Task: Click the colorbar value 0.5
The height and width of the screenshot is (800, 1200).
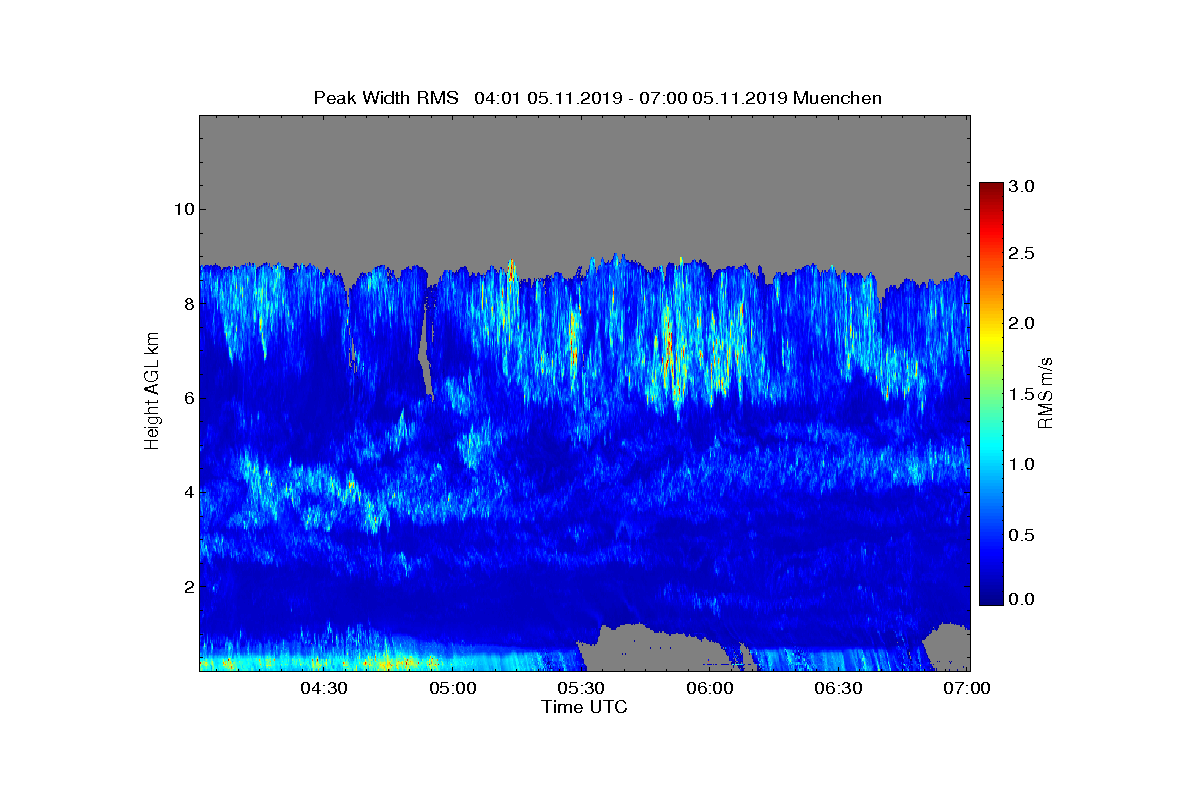Action: tap(1021, 535)
